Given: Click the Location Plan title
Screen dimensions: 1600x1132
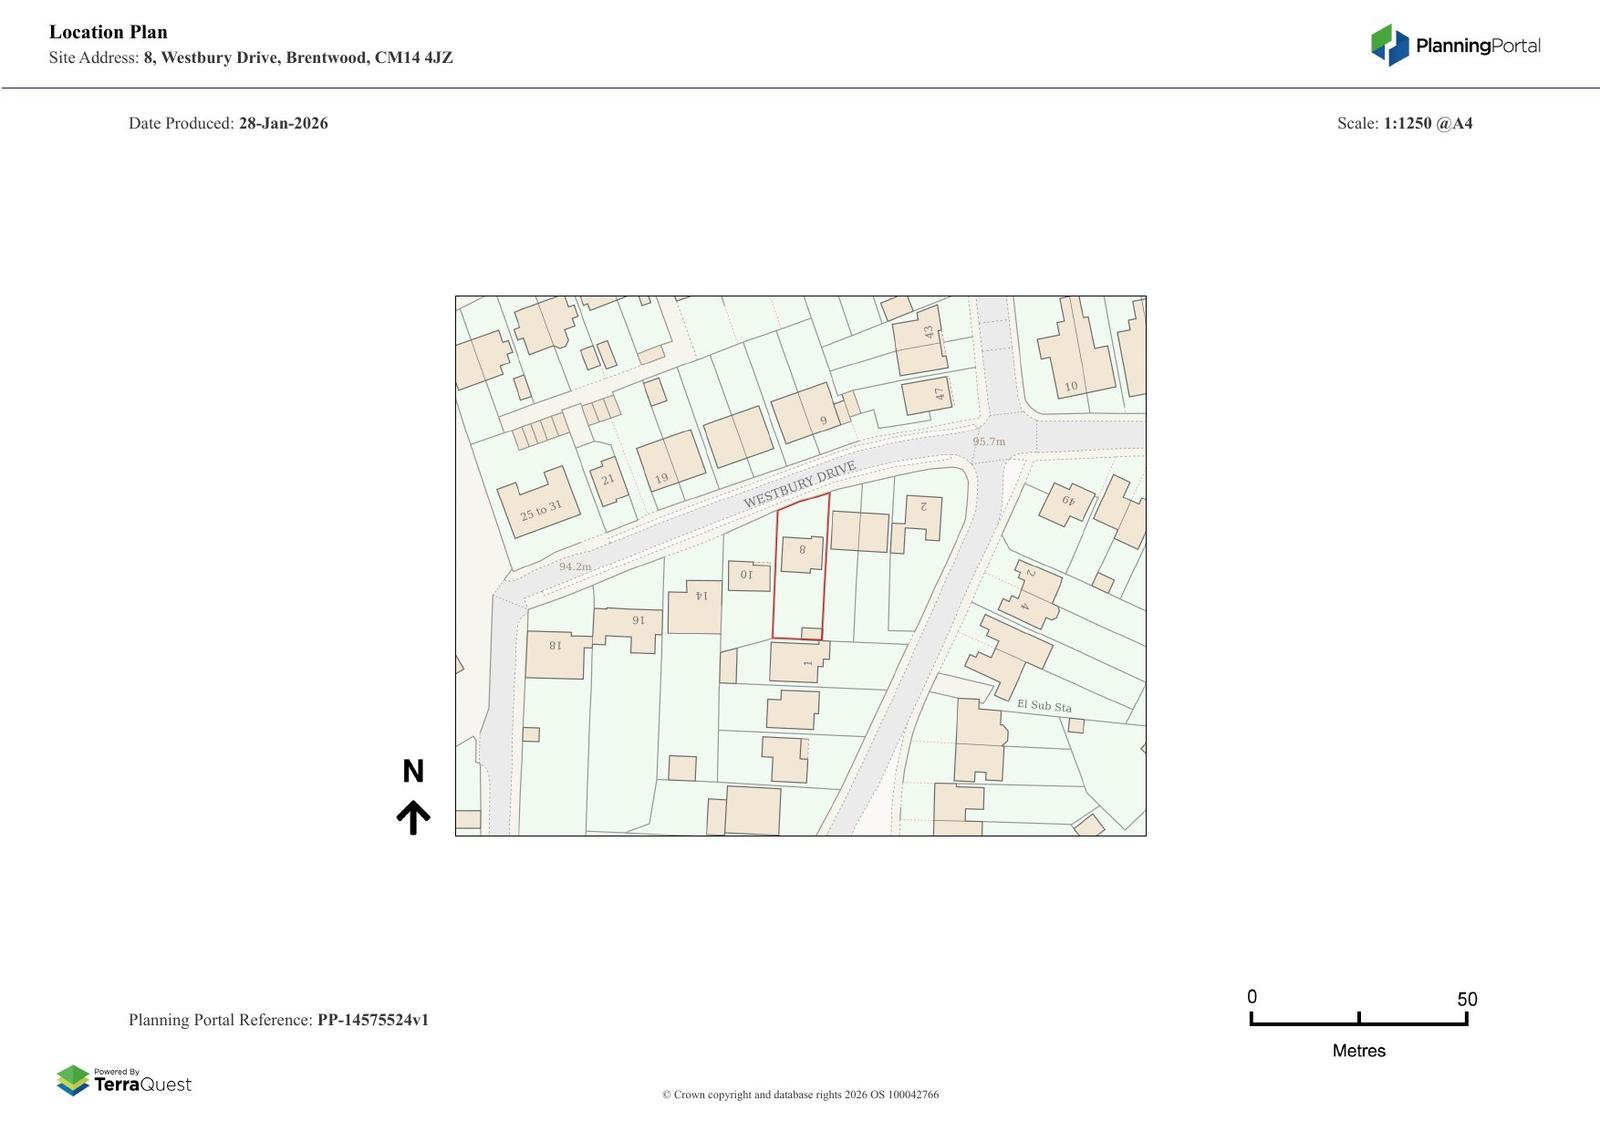Looking at the screenshot, I should pos(108,32).
